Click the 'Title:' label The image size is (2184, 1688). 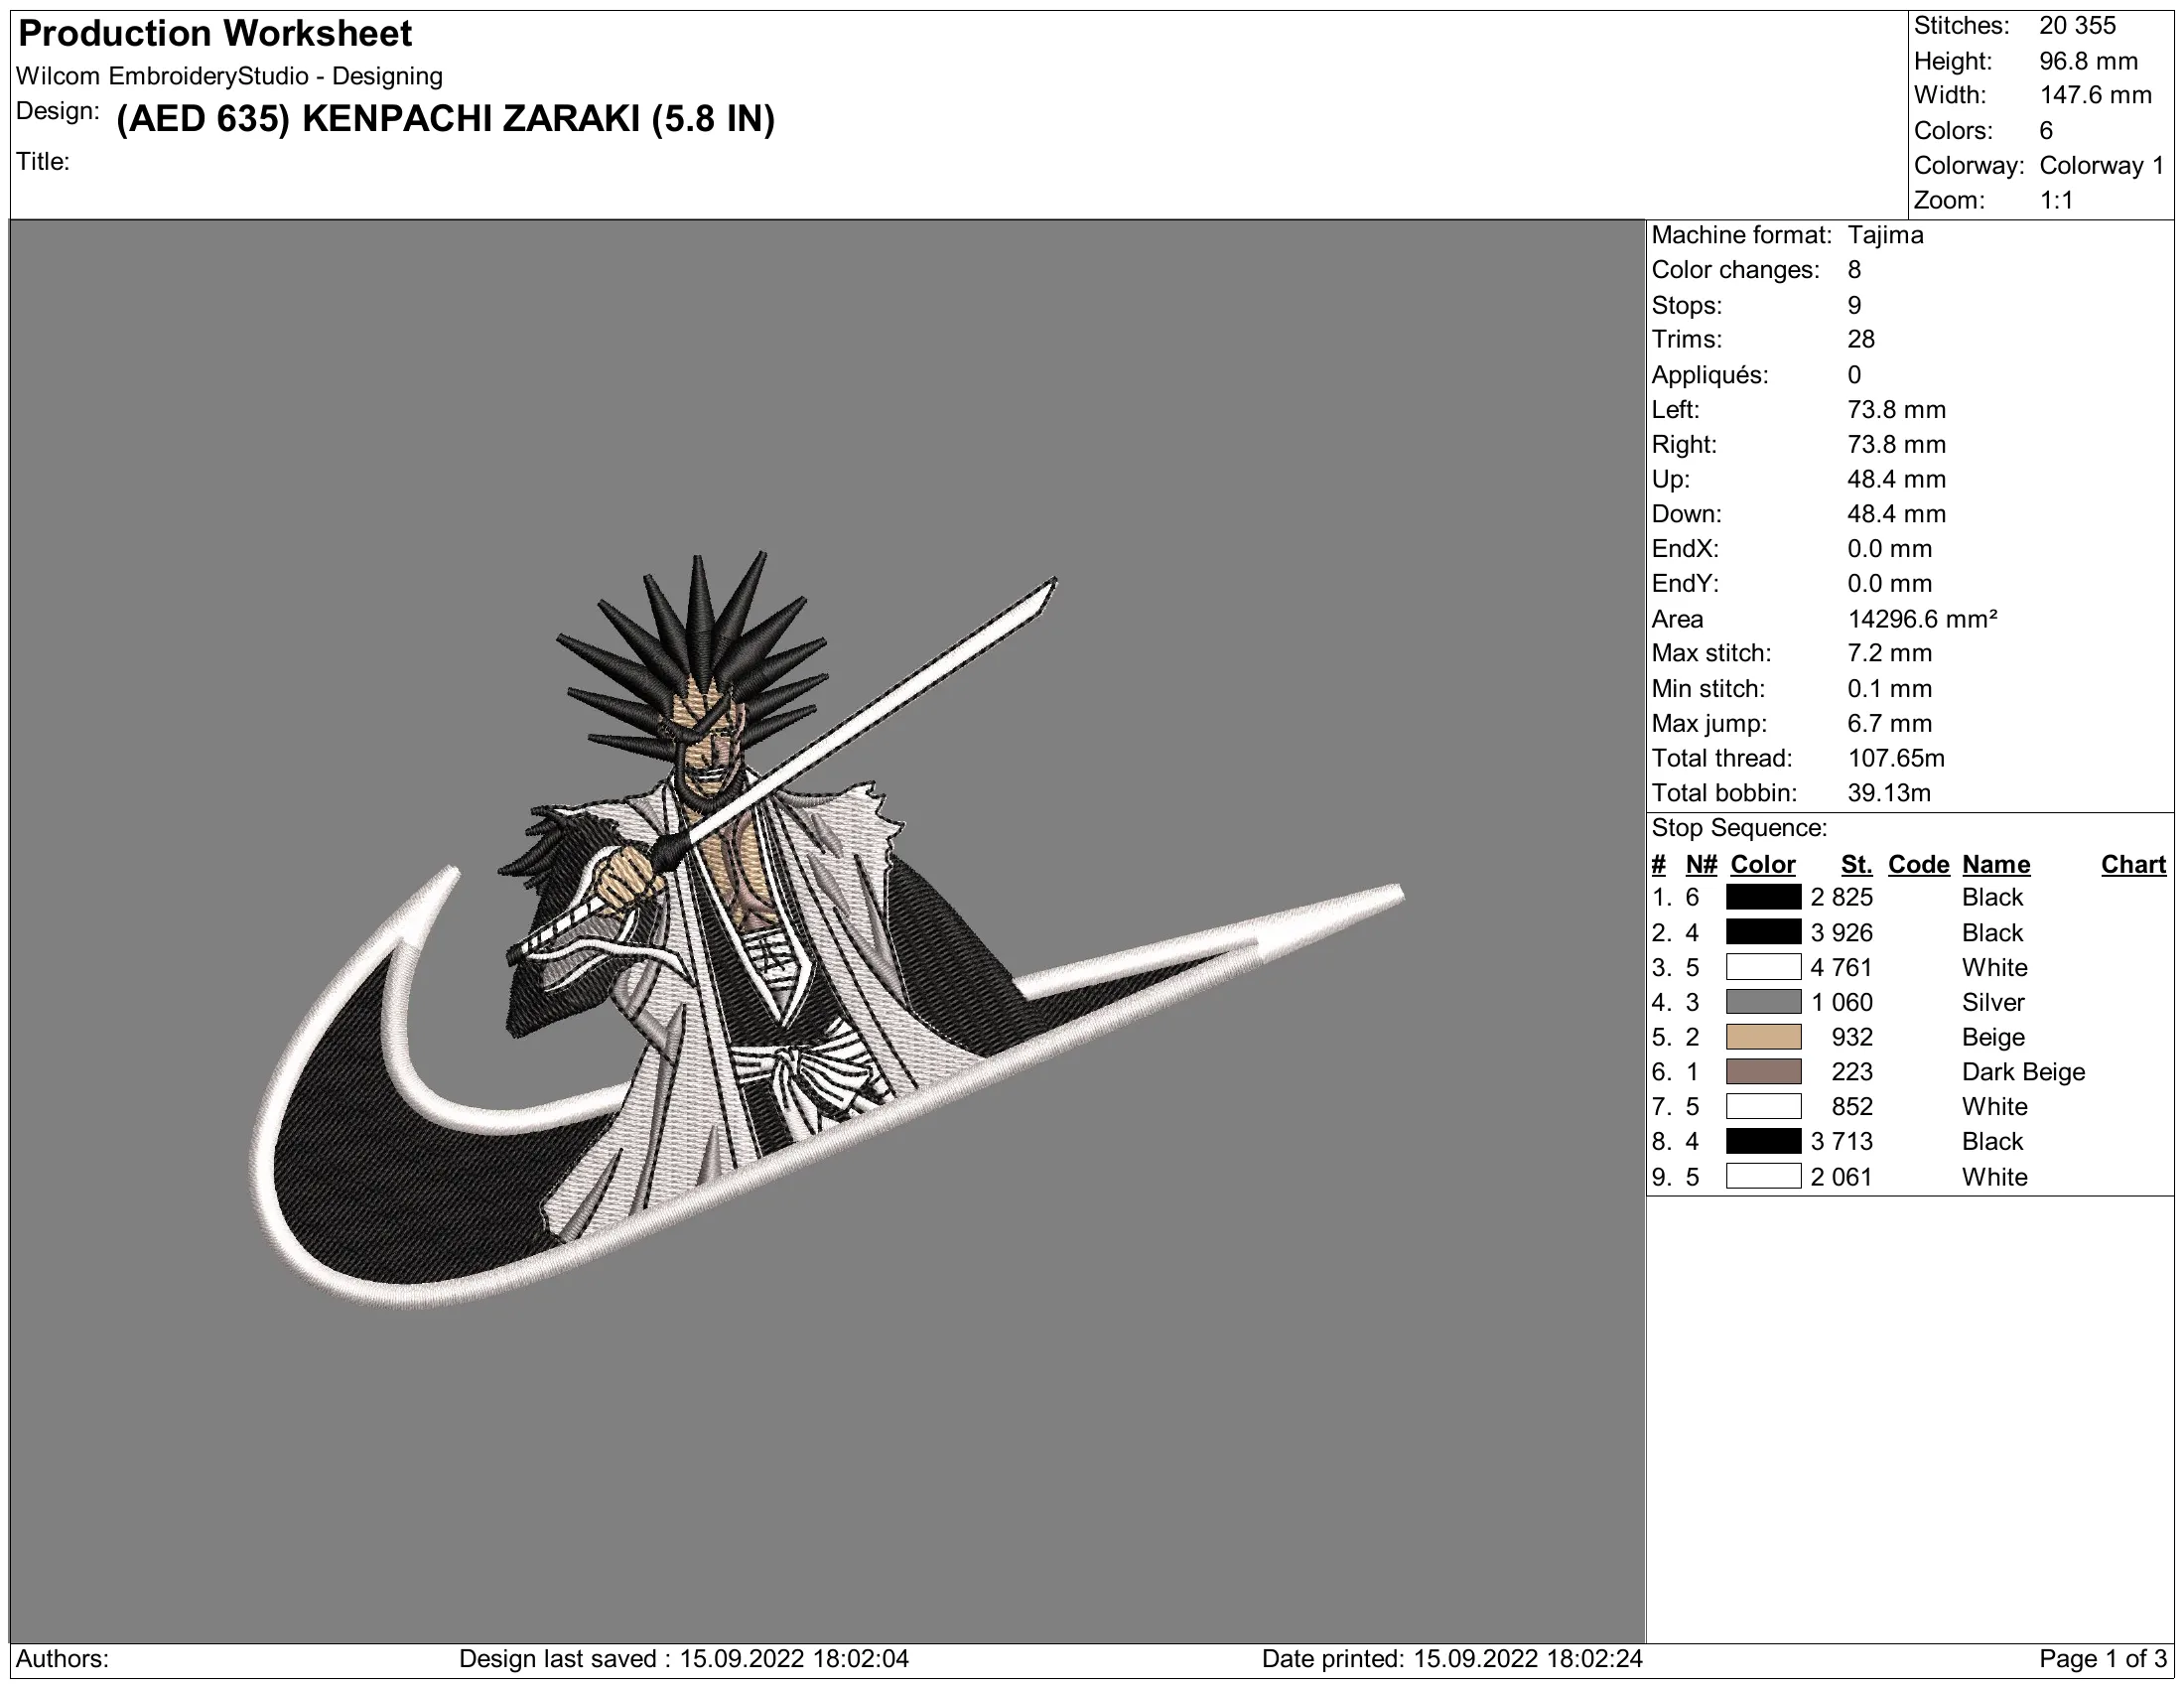click(x=43, y=161)
